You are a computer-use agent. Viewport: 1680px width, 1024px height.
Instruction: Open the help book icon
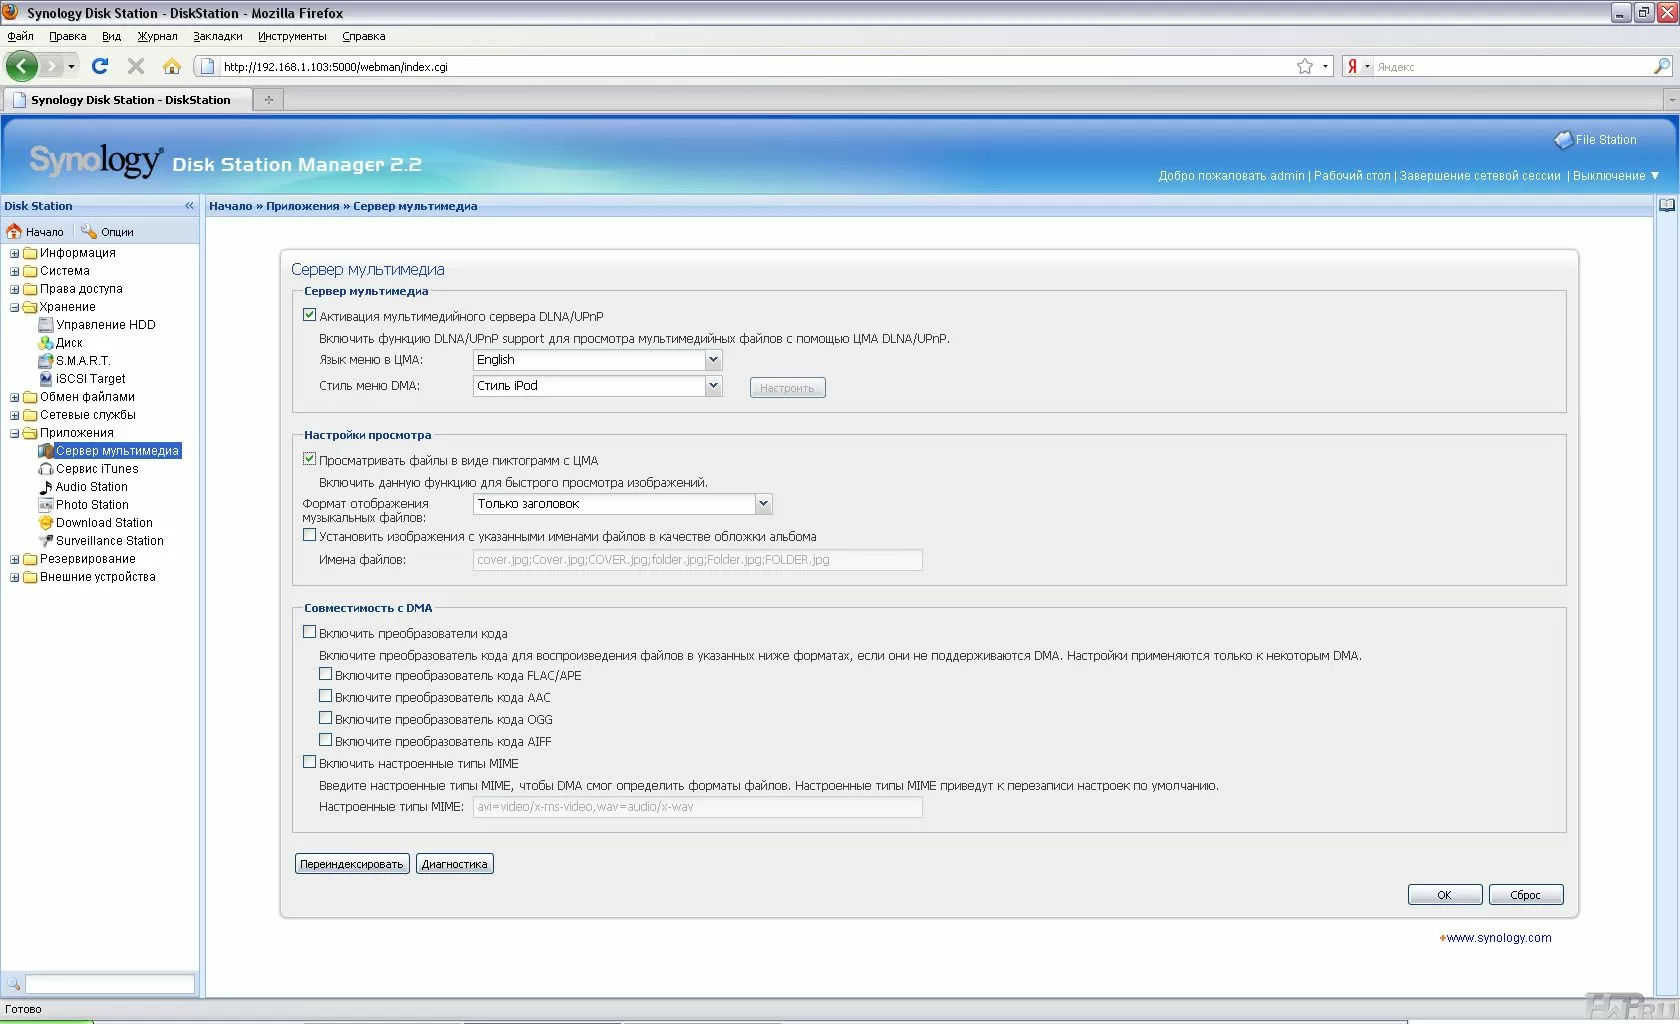click(x=1666, y=205)
